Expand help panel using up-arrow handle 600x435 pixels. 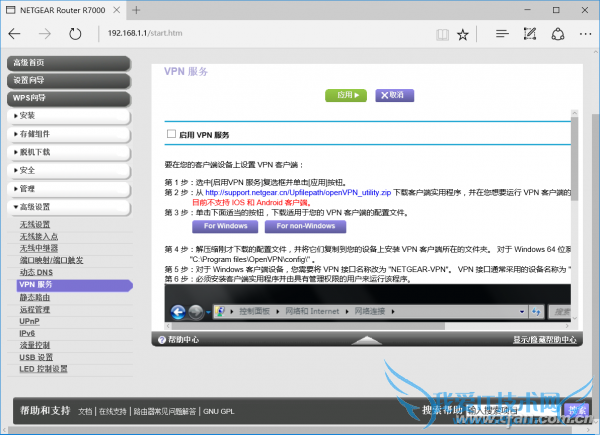pos(366,340)
